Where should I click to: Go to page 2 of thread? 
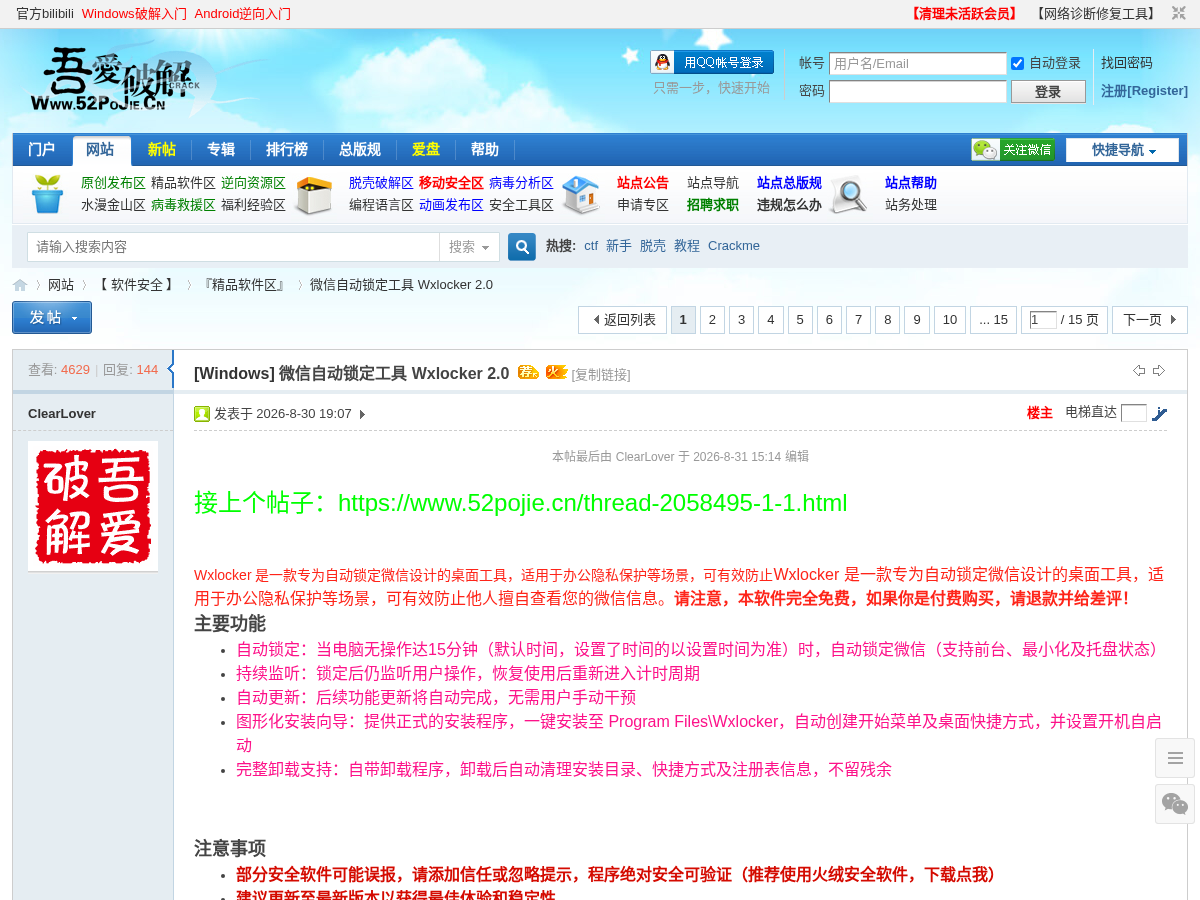(712, 320)
